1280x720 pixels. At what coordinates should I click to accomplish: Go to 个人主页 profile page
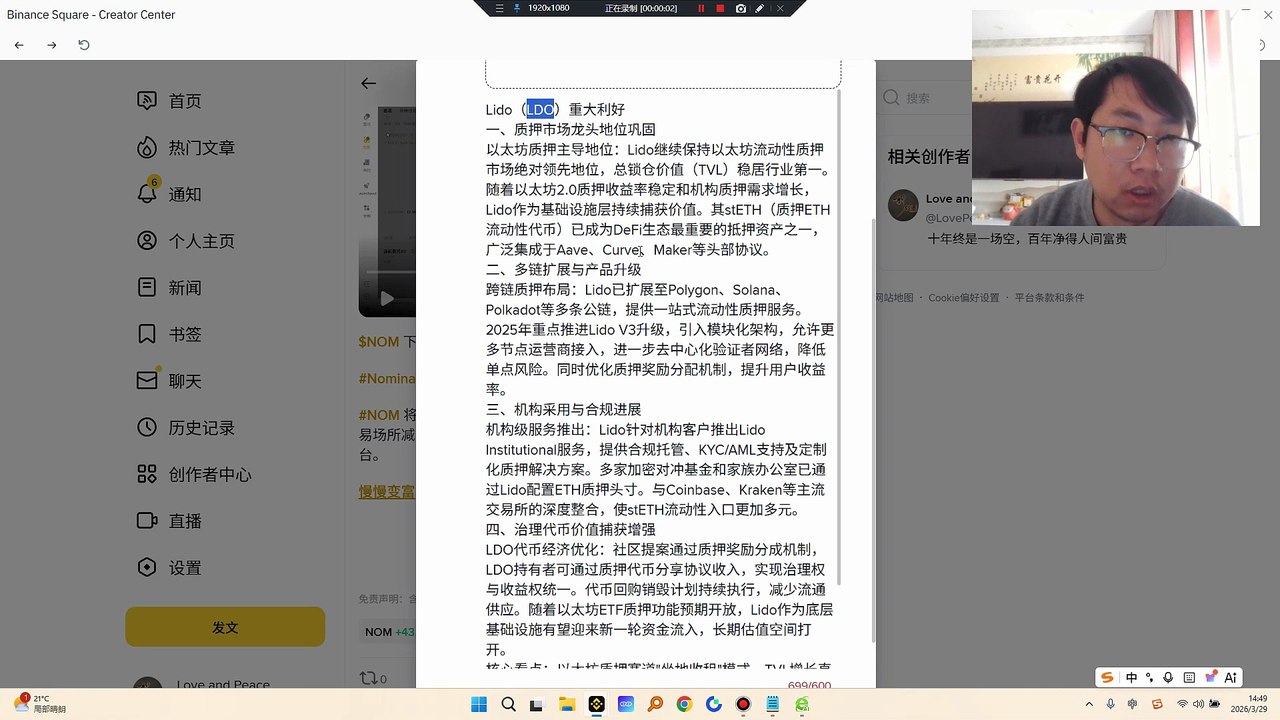pyautogui.click(x=186, y=241)
